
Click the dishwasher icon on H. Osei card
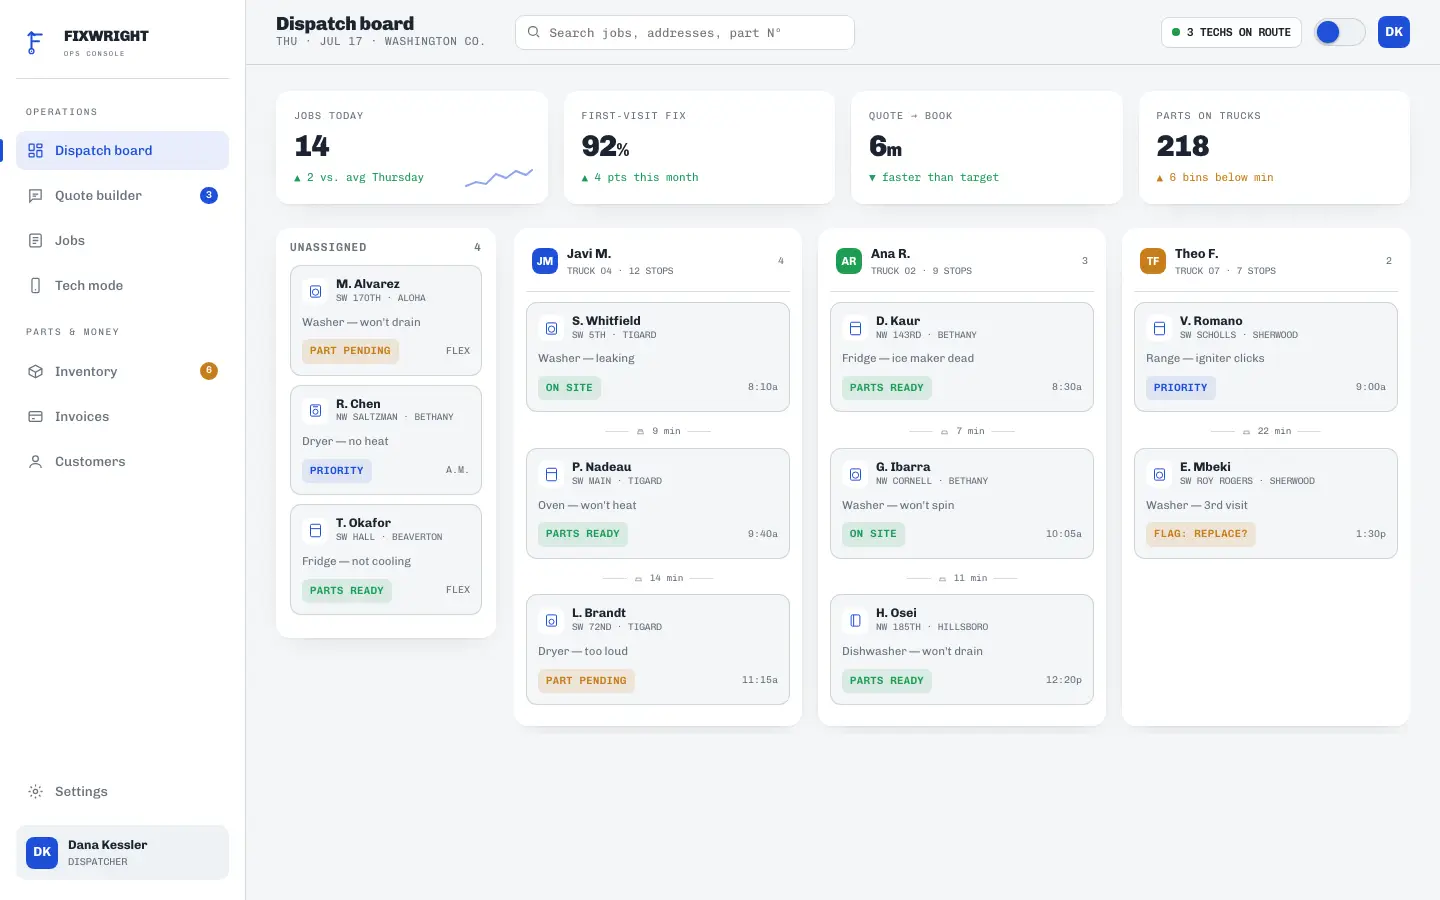click(x=855, y=620)
